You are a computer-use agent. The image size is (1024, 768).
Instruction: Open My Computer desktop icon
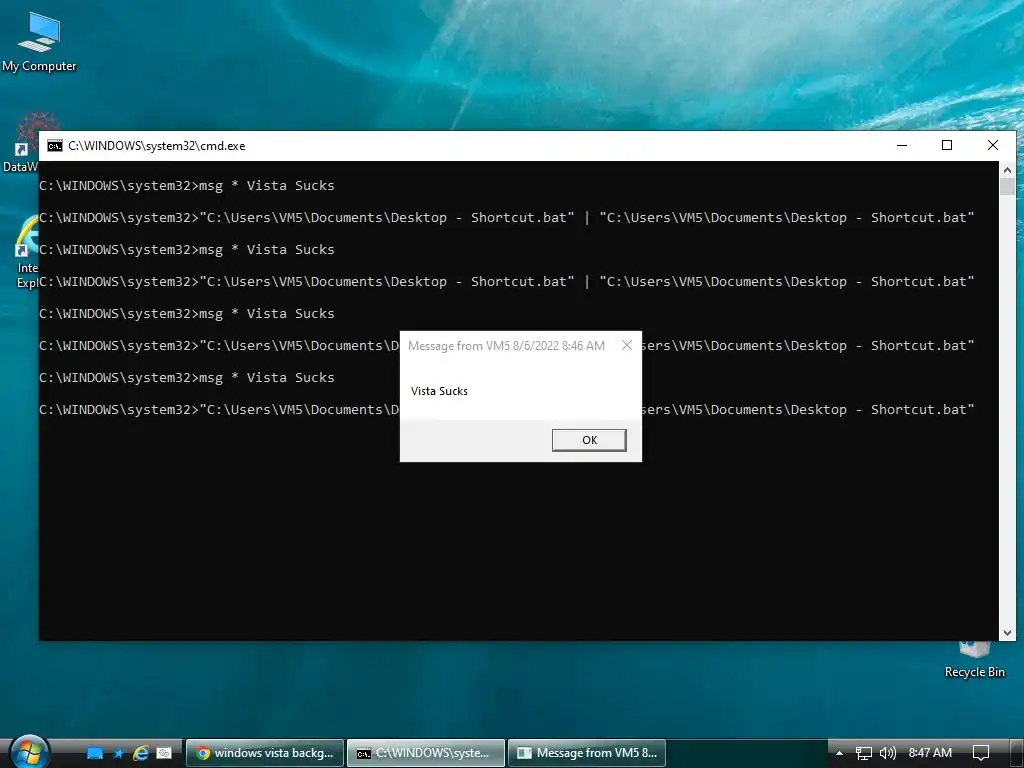click(x=39, y=40)
